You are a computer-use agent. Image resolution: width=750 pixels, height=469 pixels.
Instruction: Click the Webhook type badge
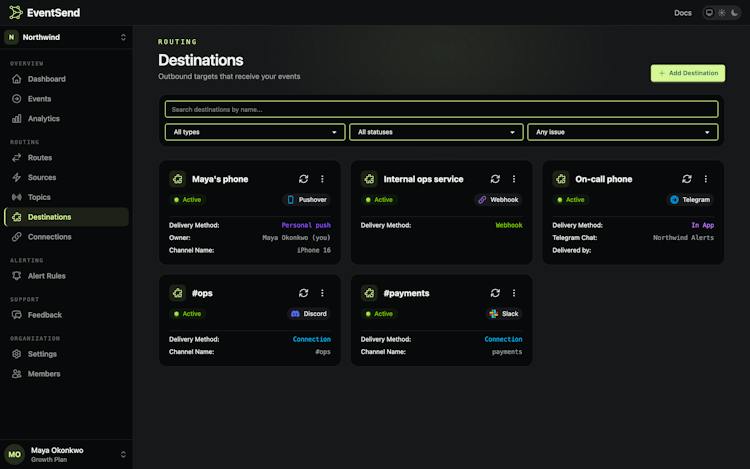(x=498, y=200)
